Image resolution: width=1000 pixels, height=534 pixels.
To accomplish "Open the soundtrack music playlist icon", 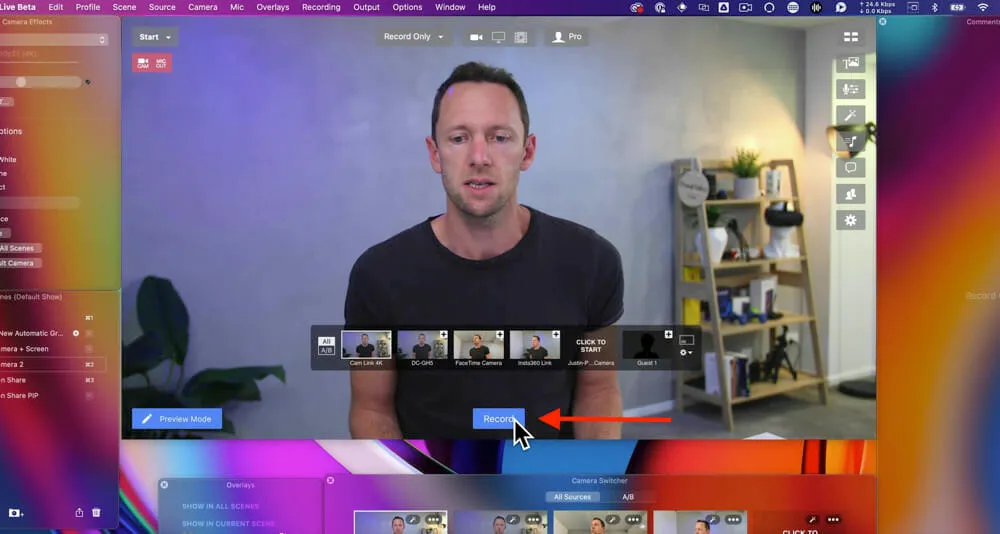I will pyautogui.click(x=851, y=142).
